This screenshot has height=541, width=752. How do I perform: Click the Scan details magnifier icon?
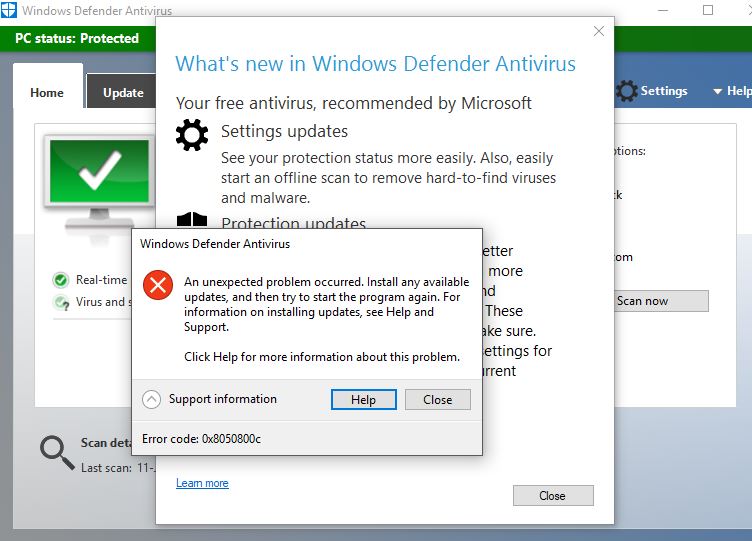coord(58,453)
